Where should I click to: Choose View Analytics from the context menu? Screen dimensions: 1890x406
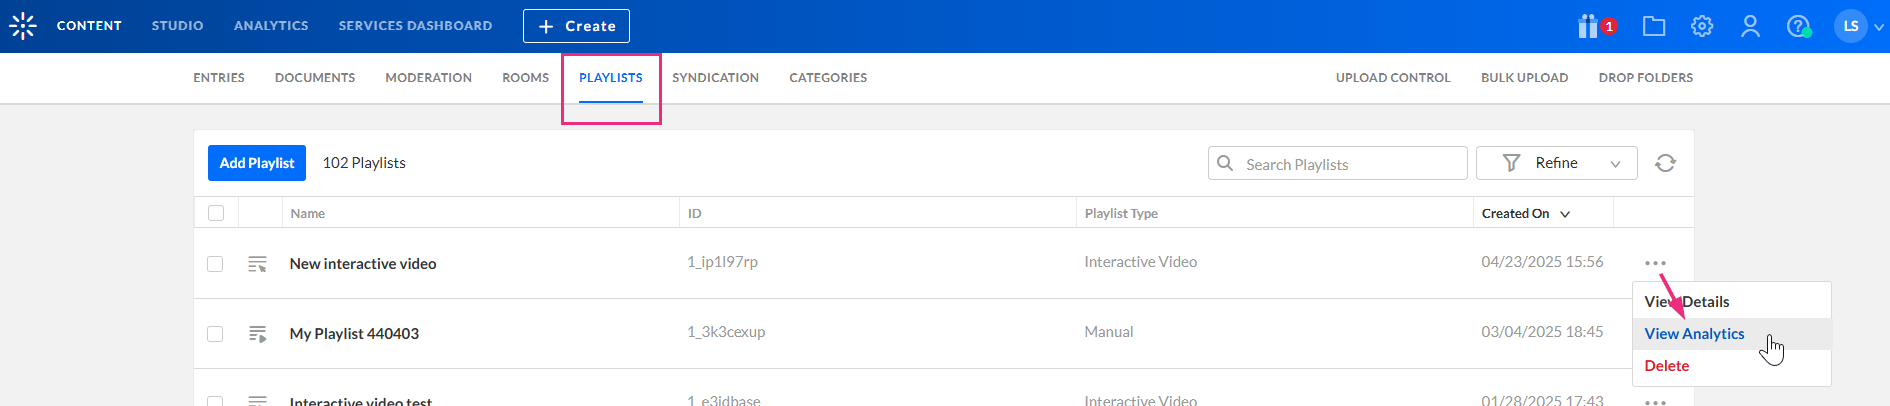point(1694,334)
